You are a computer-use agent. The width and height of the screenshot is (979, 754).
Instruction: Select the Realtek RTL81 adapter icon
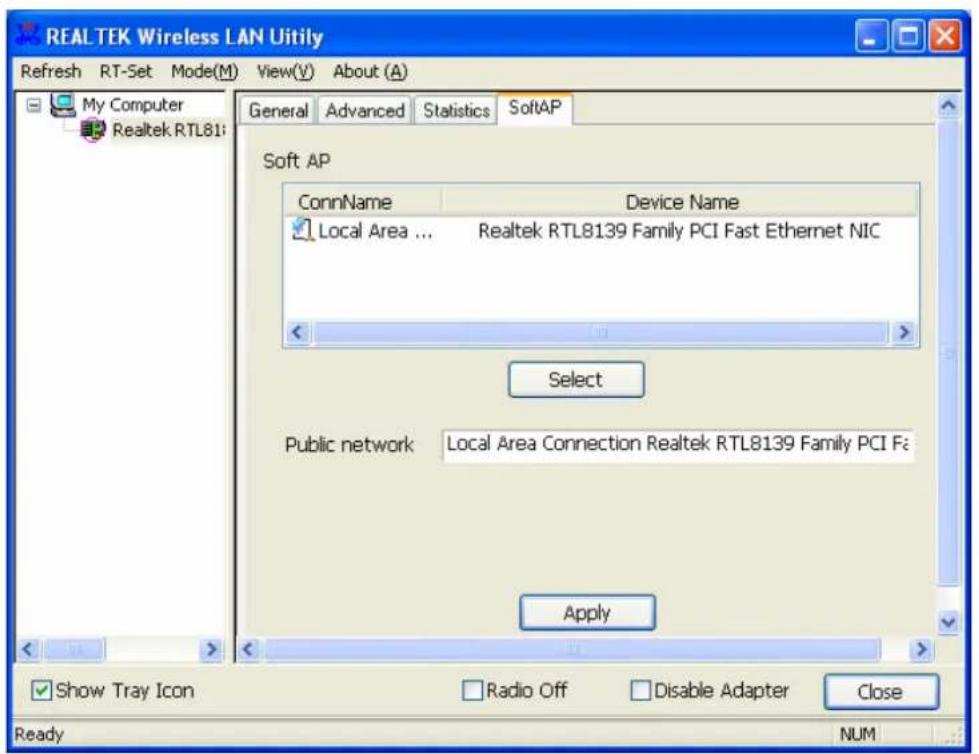(x=93, y=130)
